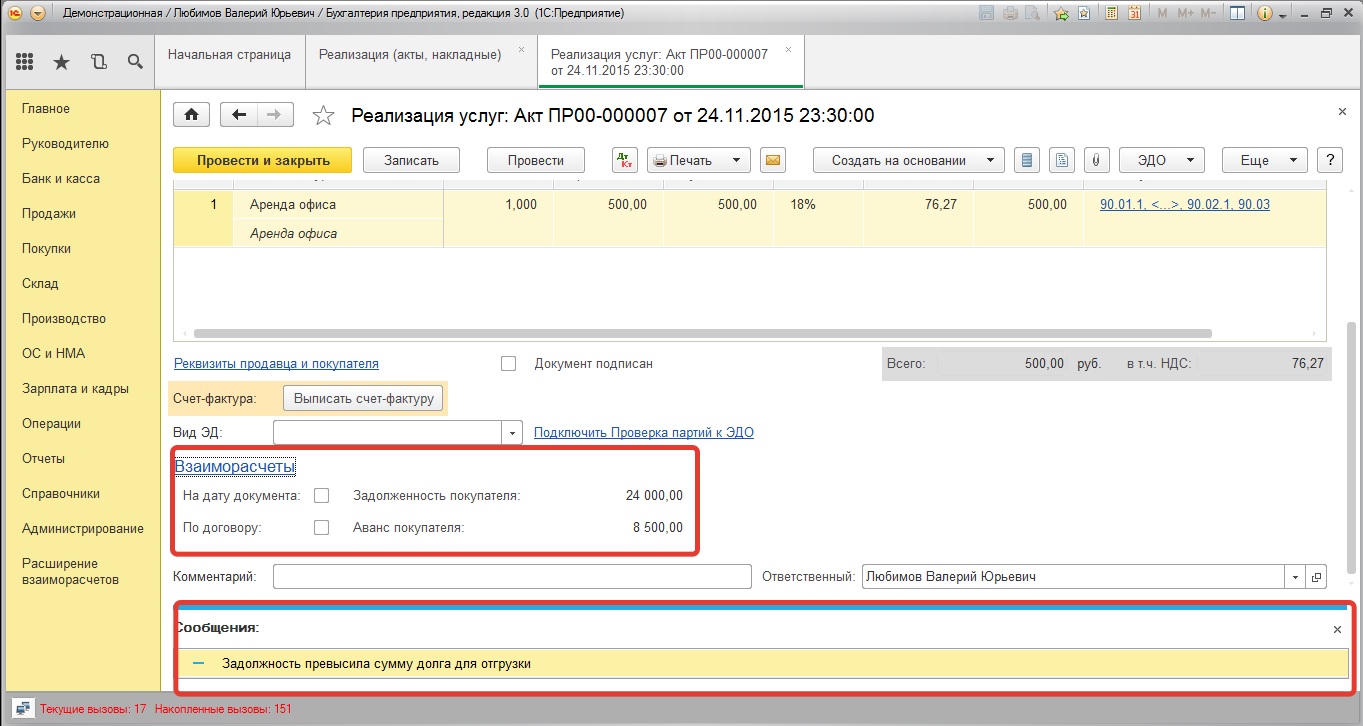Open the Главное section
The height and width of the screenshot is (726, 1363).
coord(46,108)
